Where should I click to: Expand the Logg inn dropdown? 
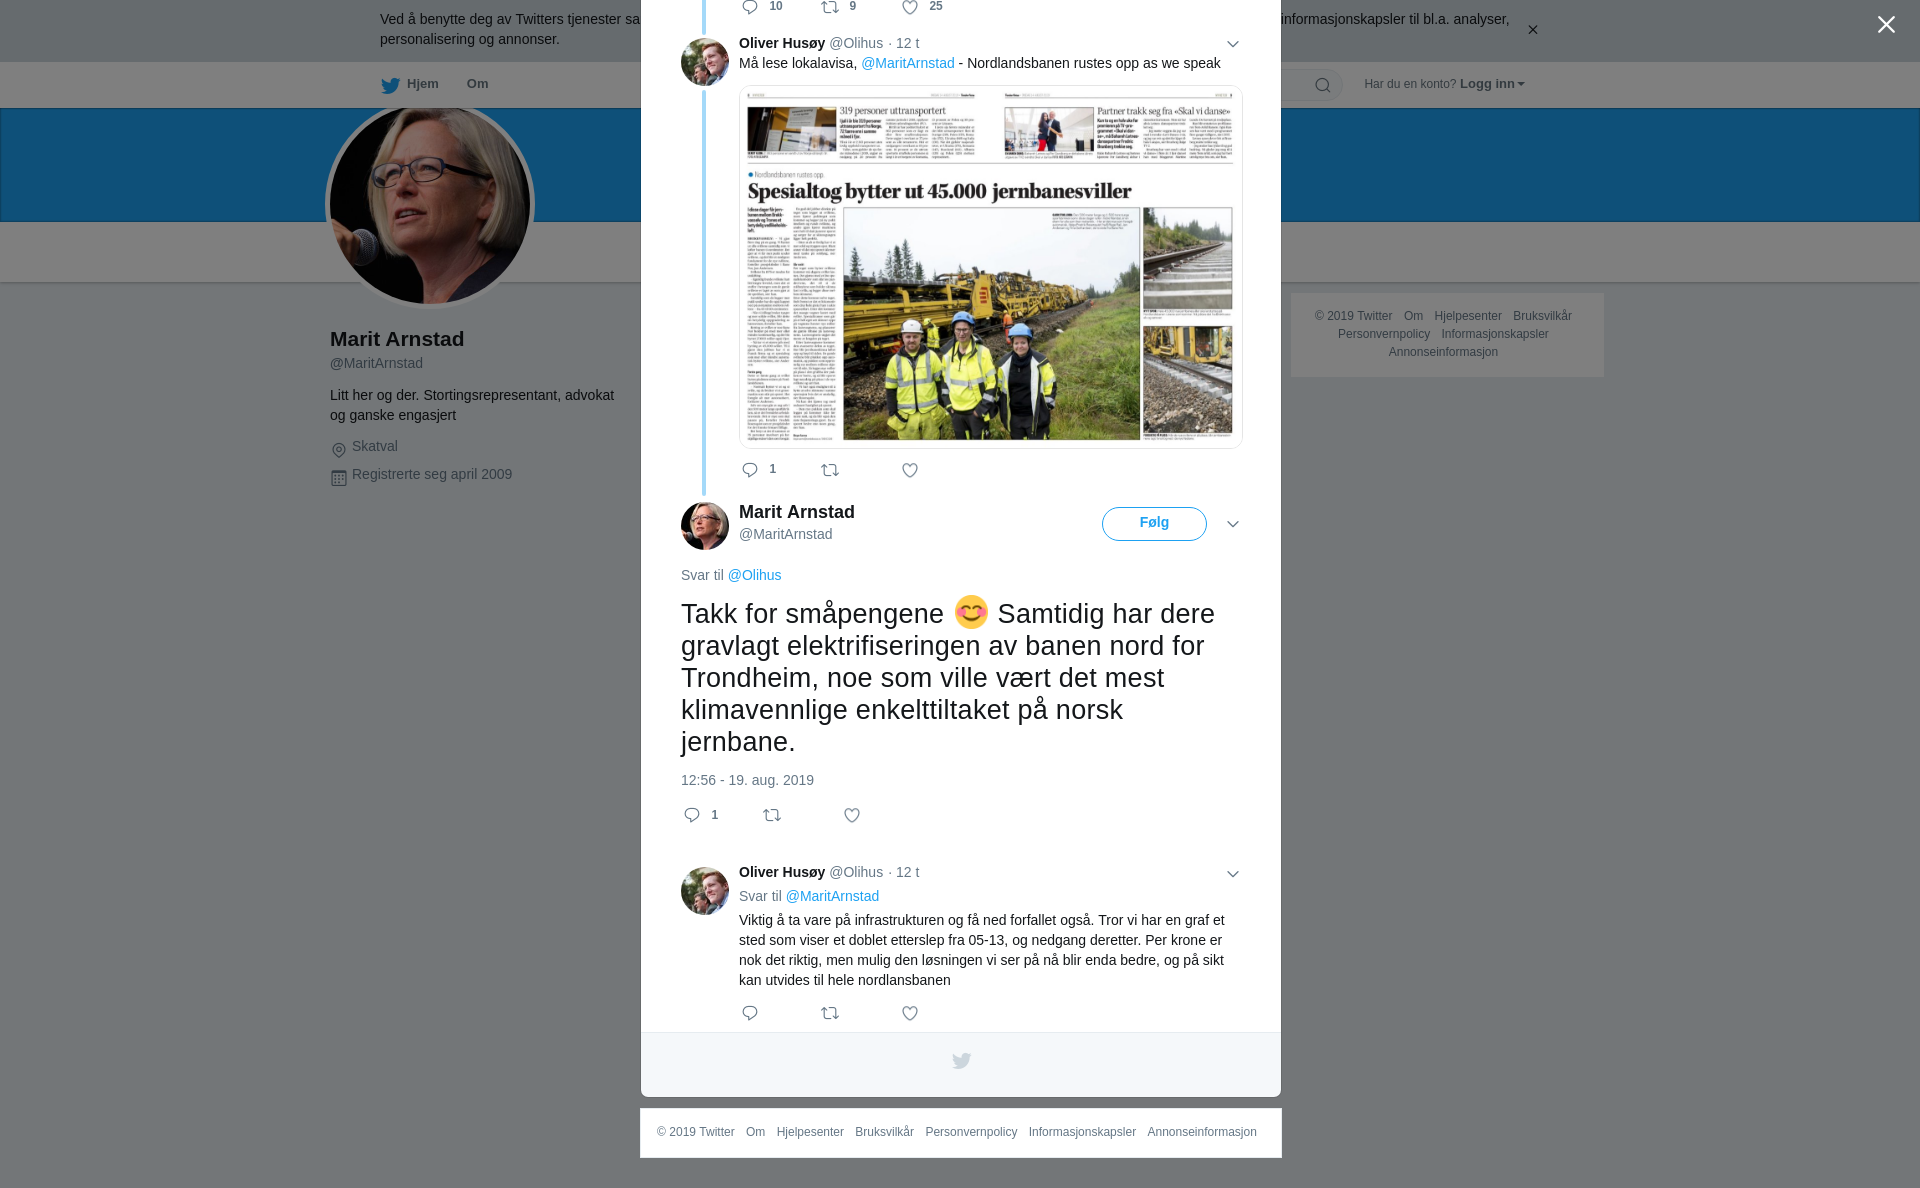tap(1492, 84)
